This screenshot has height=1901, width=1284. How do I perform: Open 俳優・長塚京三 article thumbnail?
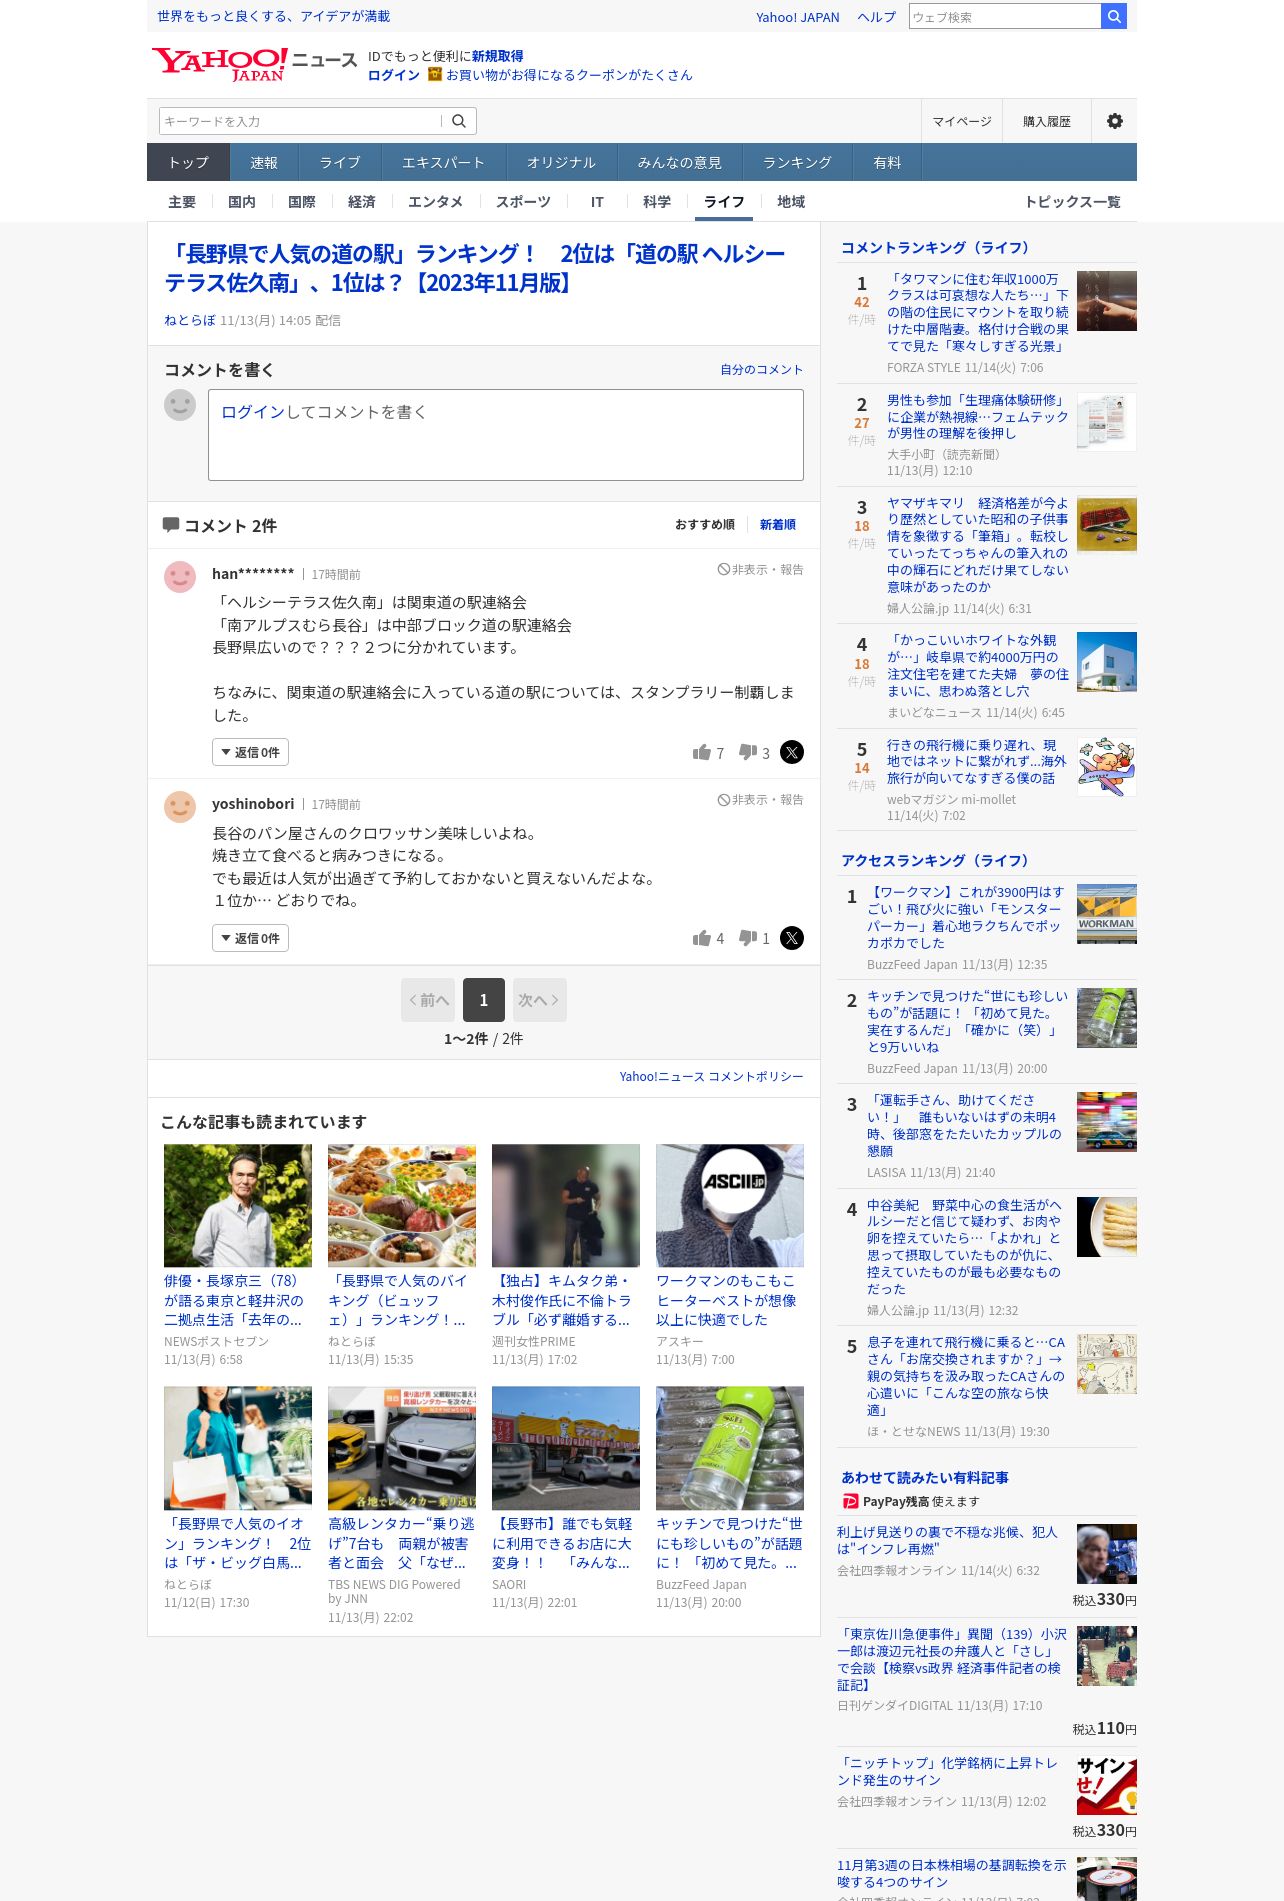(x=238, y=1205)
